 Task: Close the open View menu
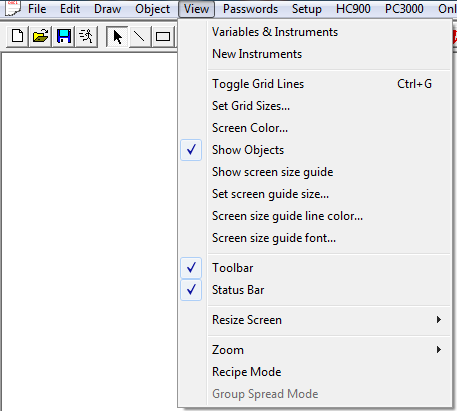pos(196,9)
